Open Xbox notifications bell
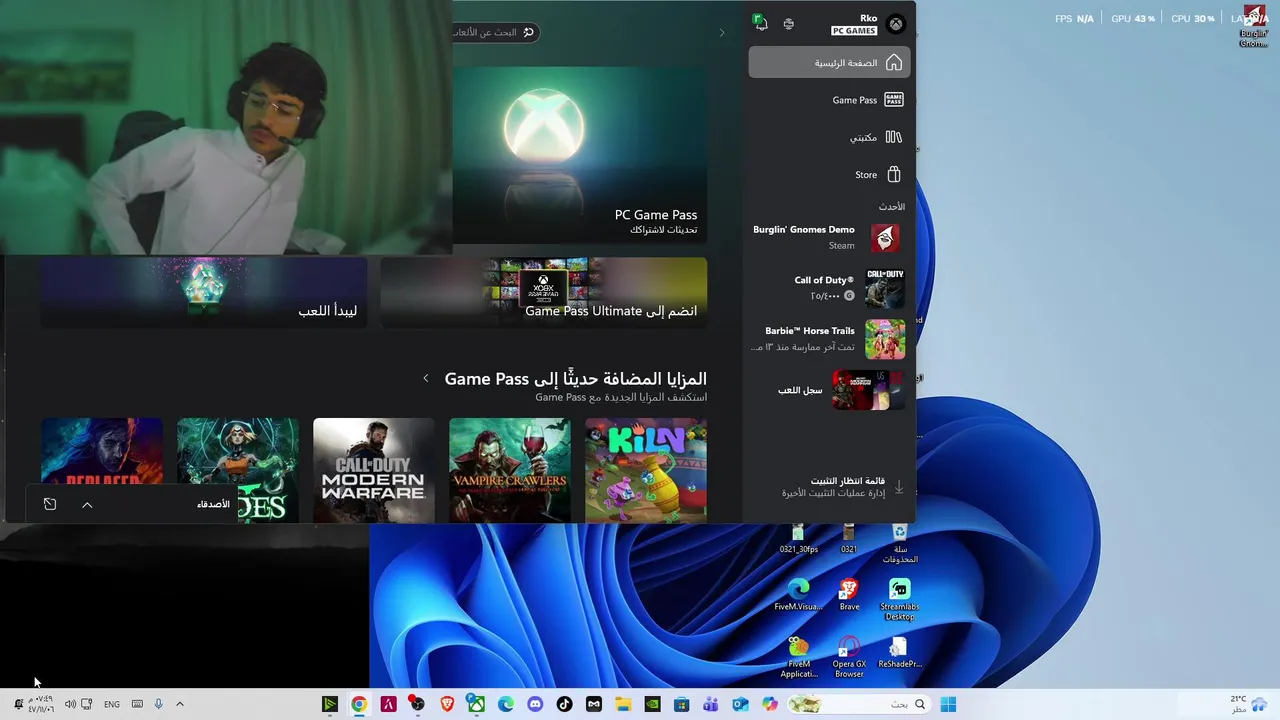The image size is (1280, 720). [x=760, y=23]
